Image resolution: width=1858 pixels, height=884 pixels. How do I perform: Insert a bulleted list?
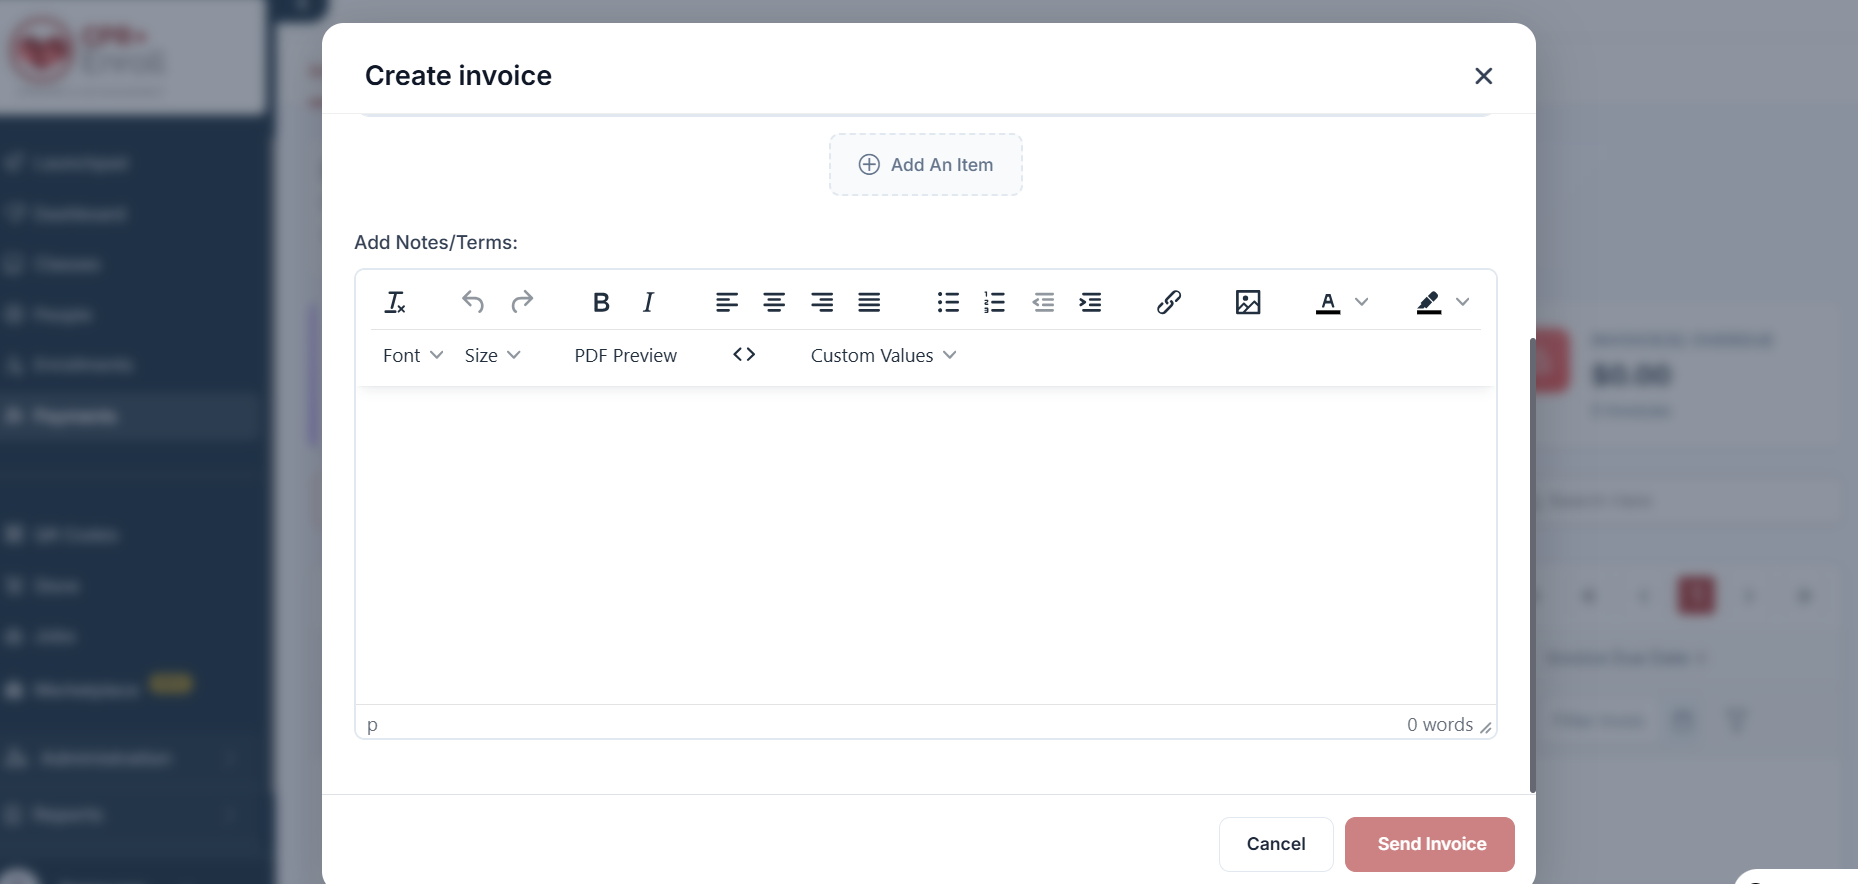tap(948, 302)
